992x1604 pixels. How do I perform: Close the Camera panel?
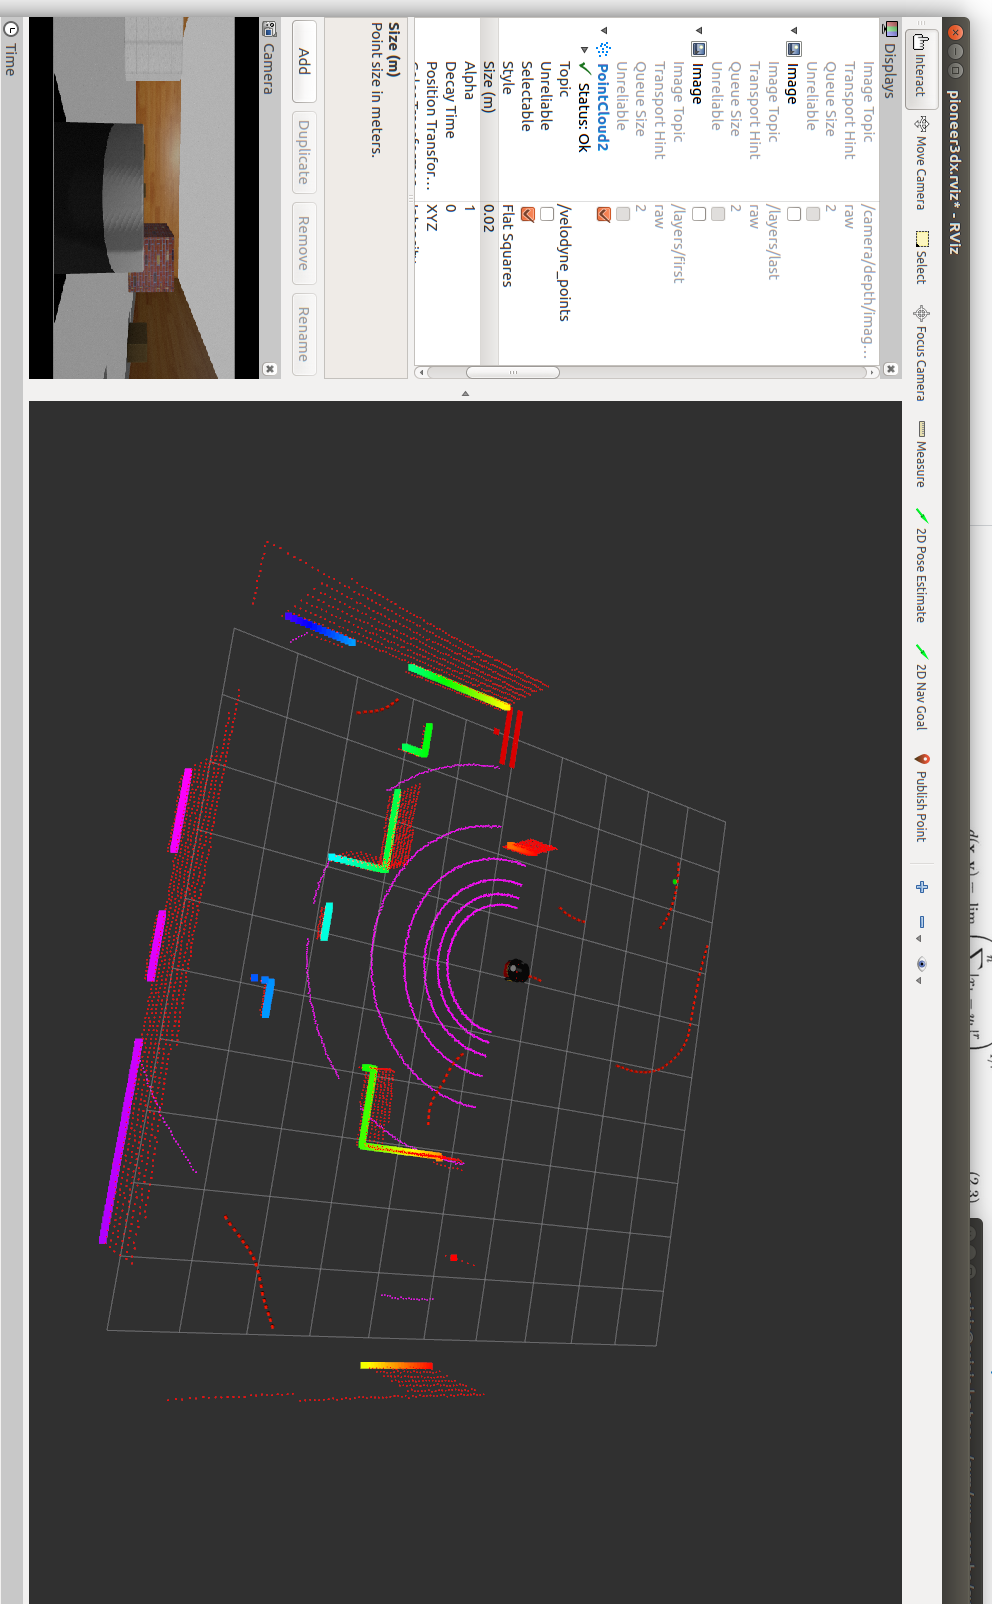point(269,369)
